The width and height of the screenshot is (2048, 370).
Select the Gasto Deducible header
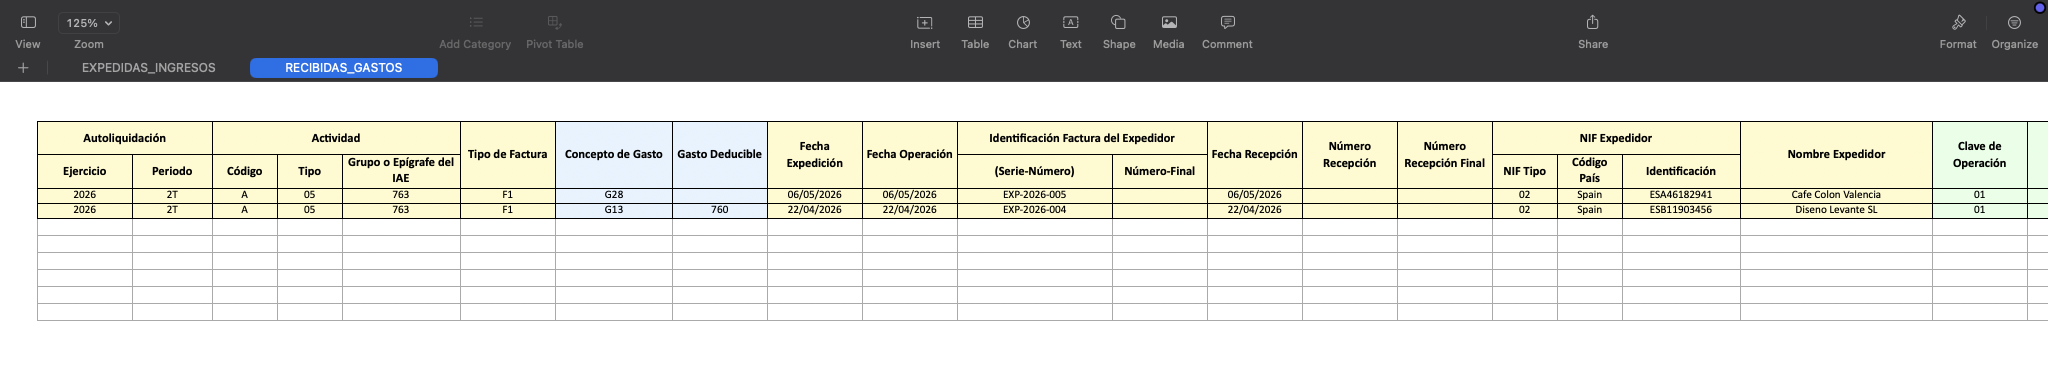(x=720, y=155)
